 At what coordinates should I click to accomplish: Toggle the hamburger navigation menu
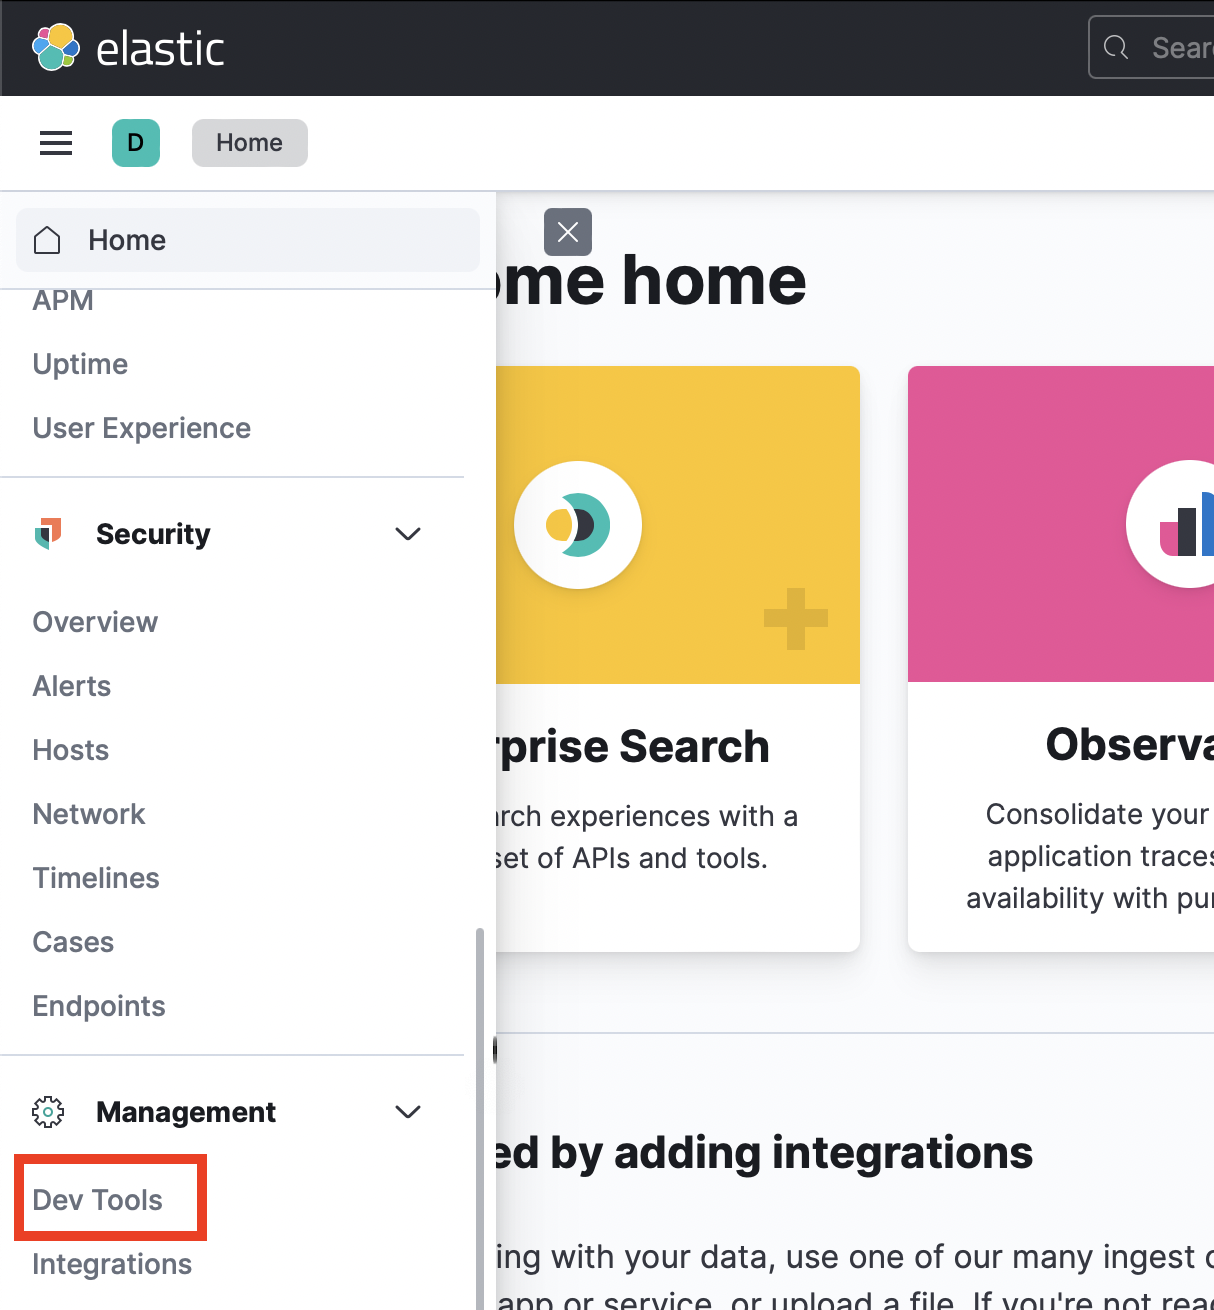coord(56,143)
